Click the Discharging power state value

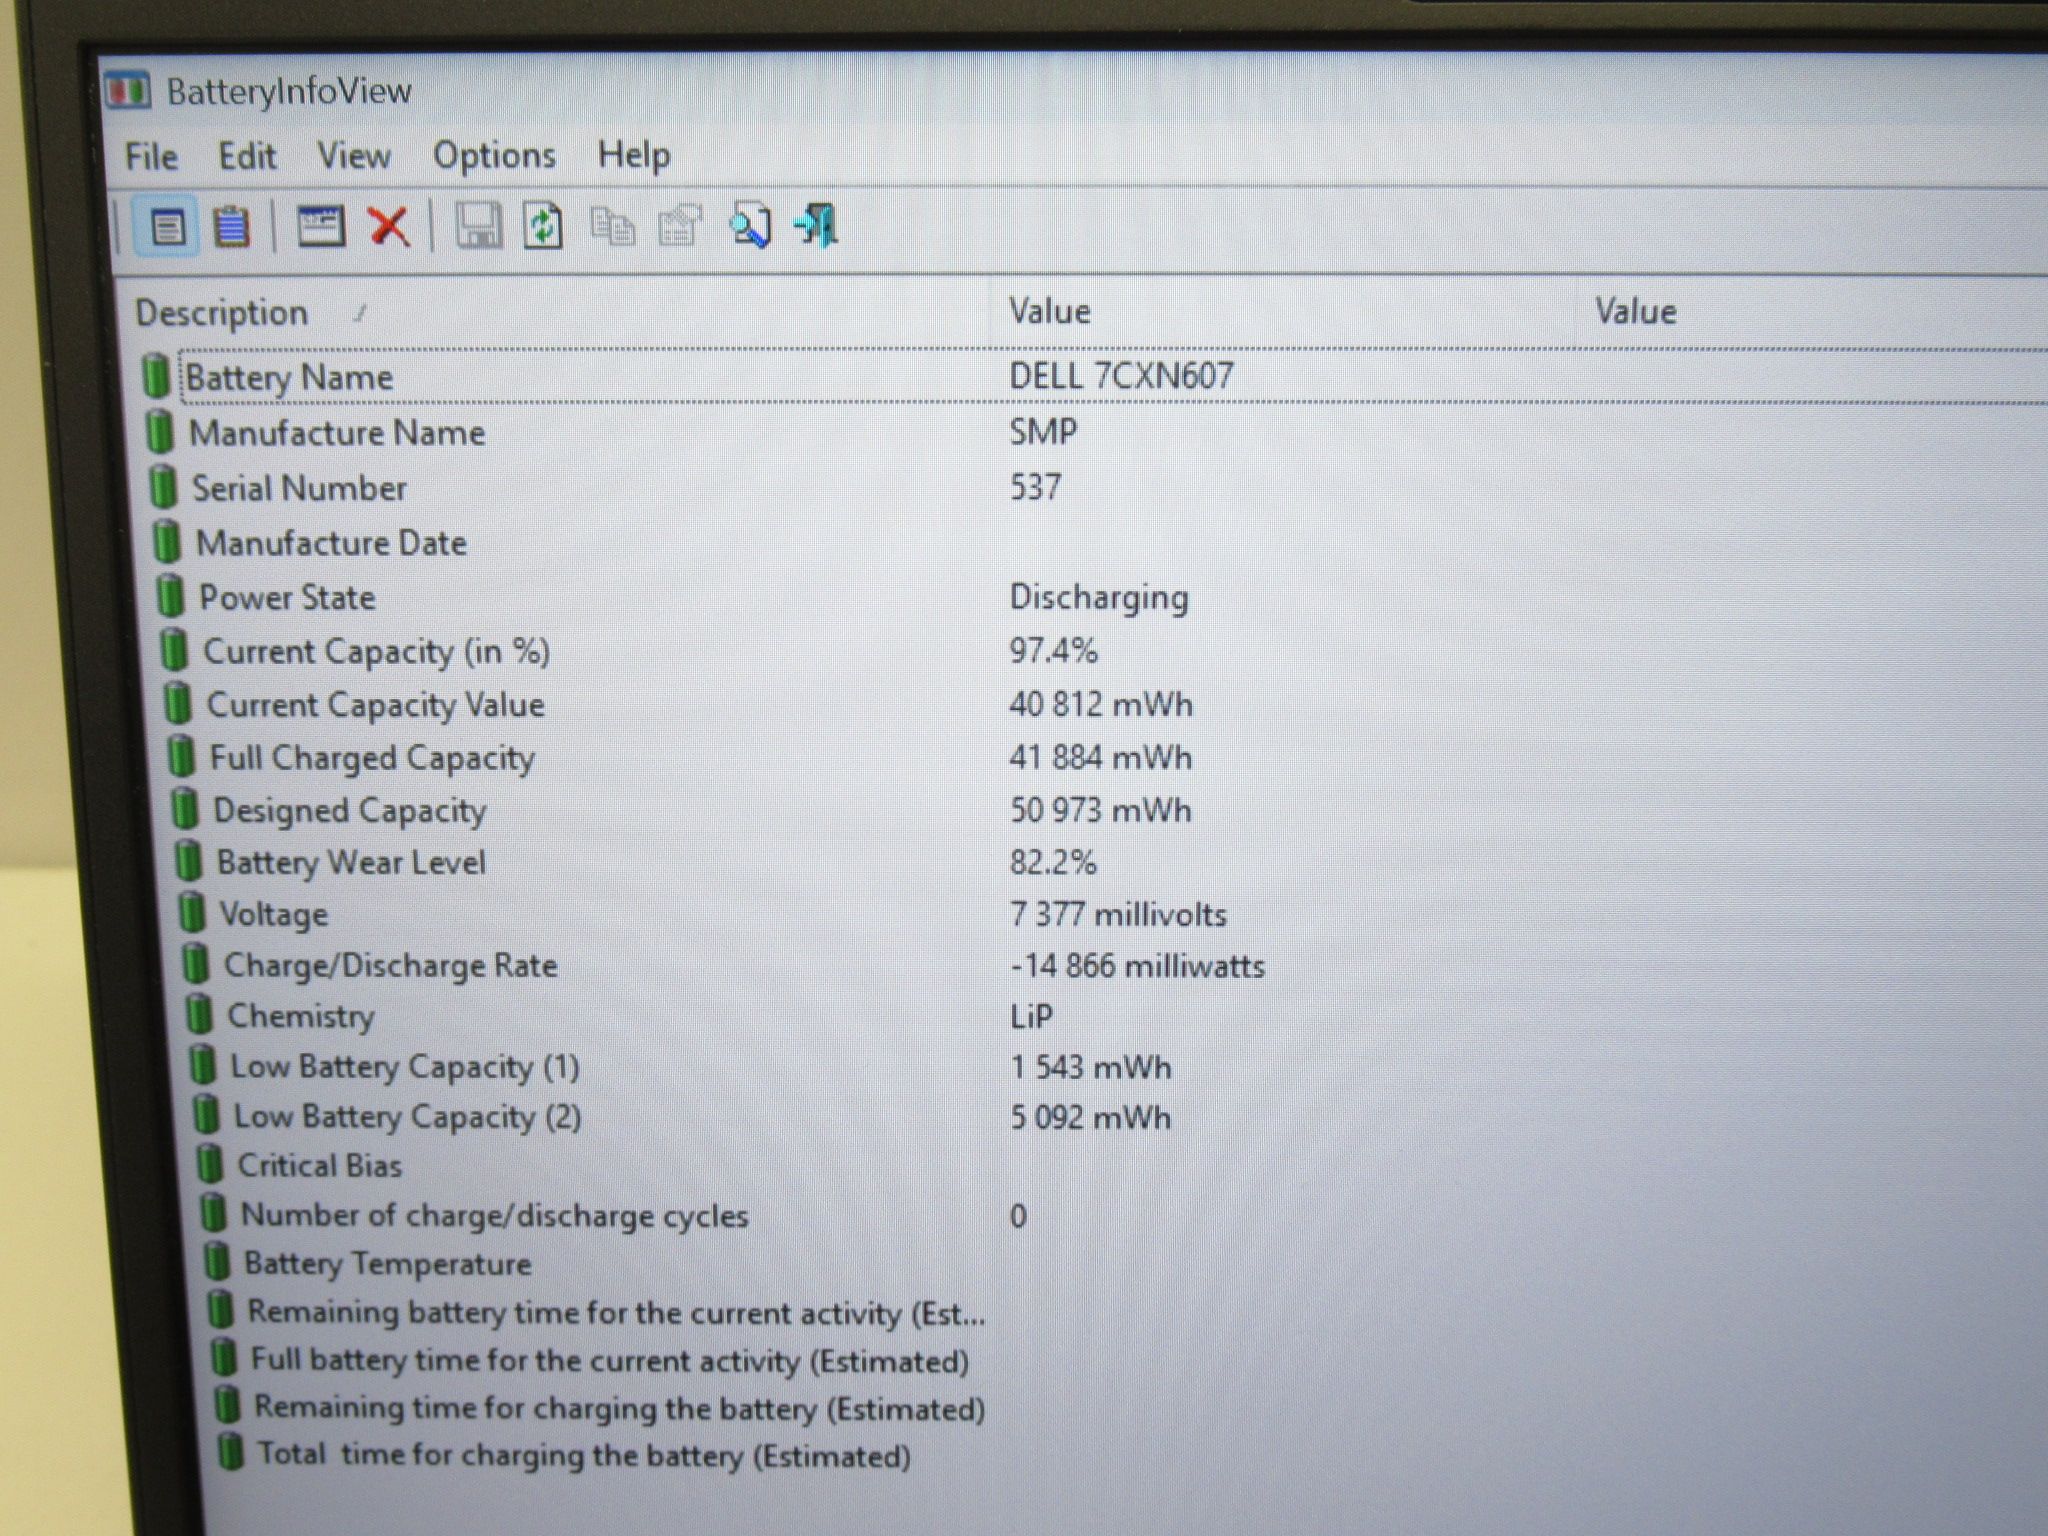click(x=1099, y=598)
